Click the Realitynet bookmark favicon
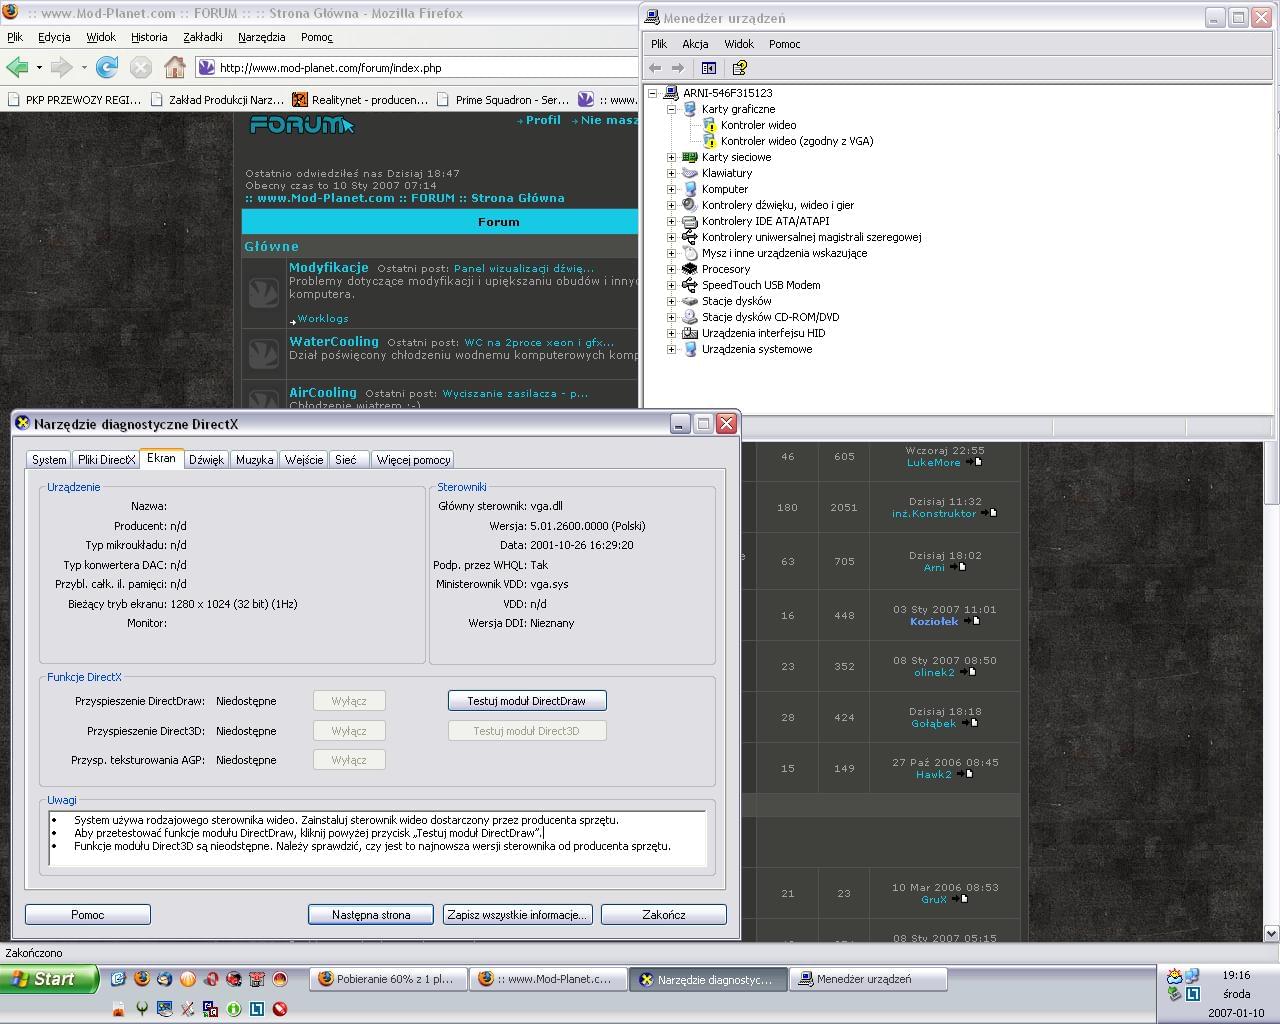The height and width of the screenshot is (1024, 1280). [x=299, y=99]
